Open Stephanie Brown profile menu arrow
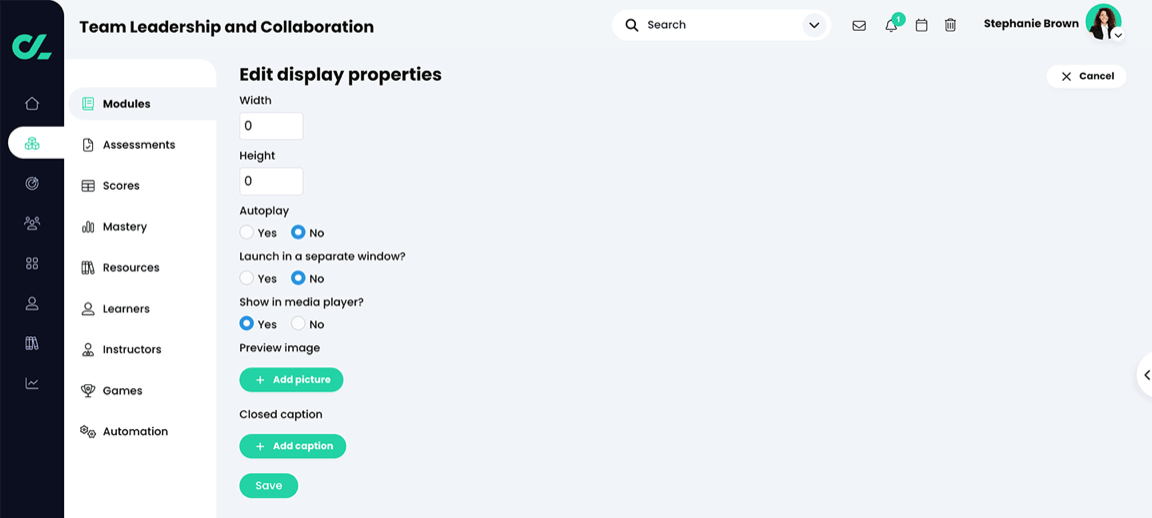Image resolution: width=1152 pixels, height=518 pixels. coord(1118,35)
